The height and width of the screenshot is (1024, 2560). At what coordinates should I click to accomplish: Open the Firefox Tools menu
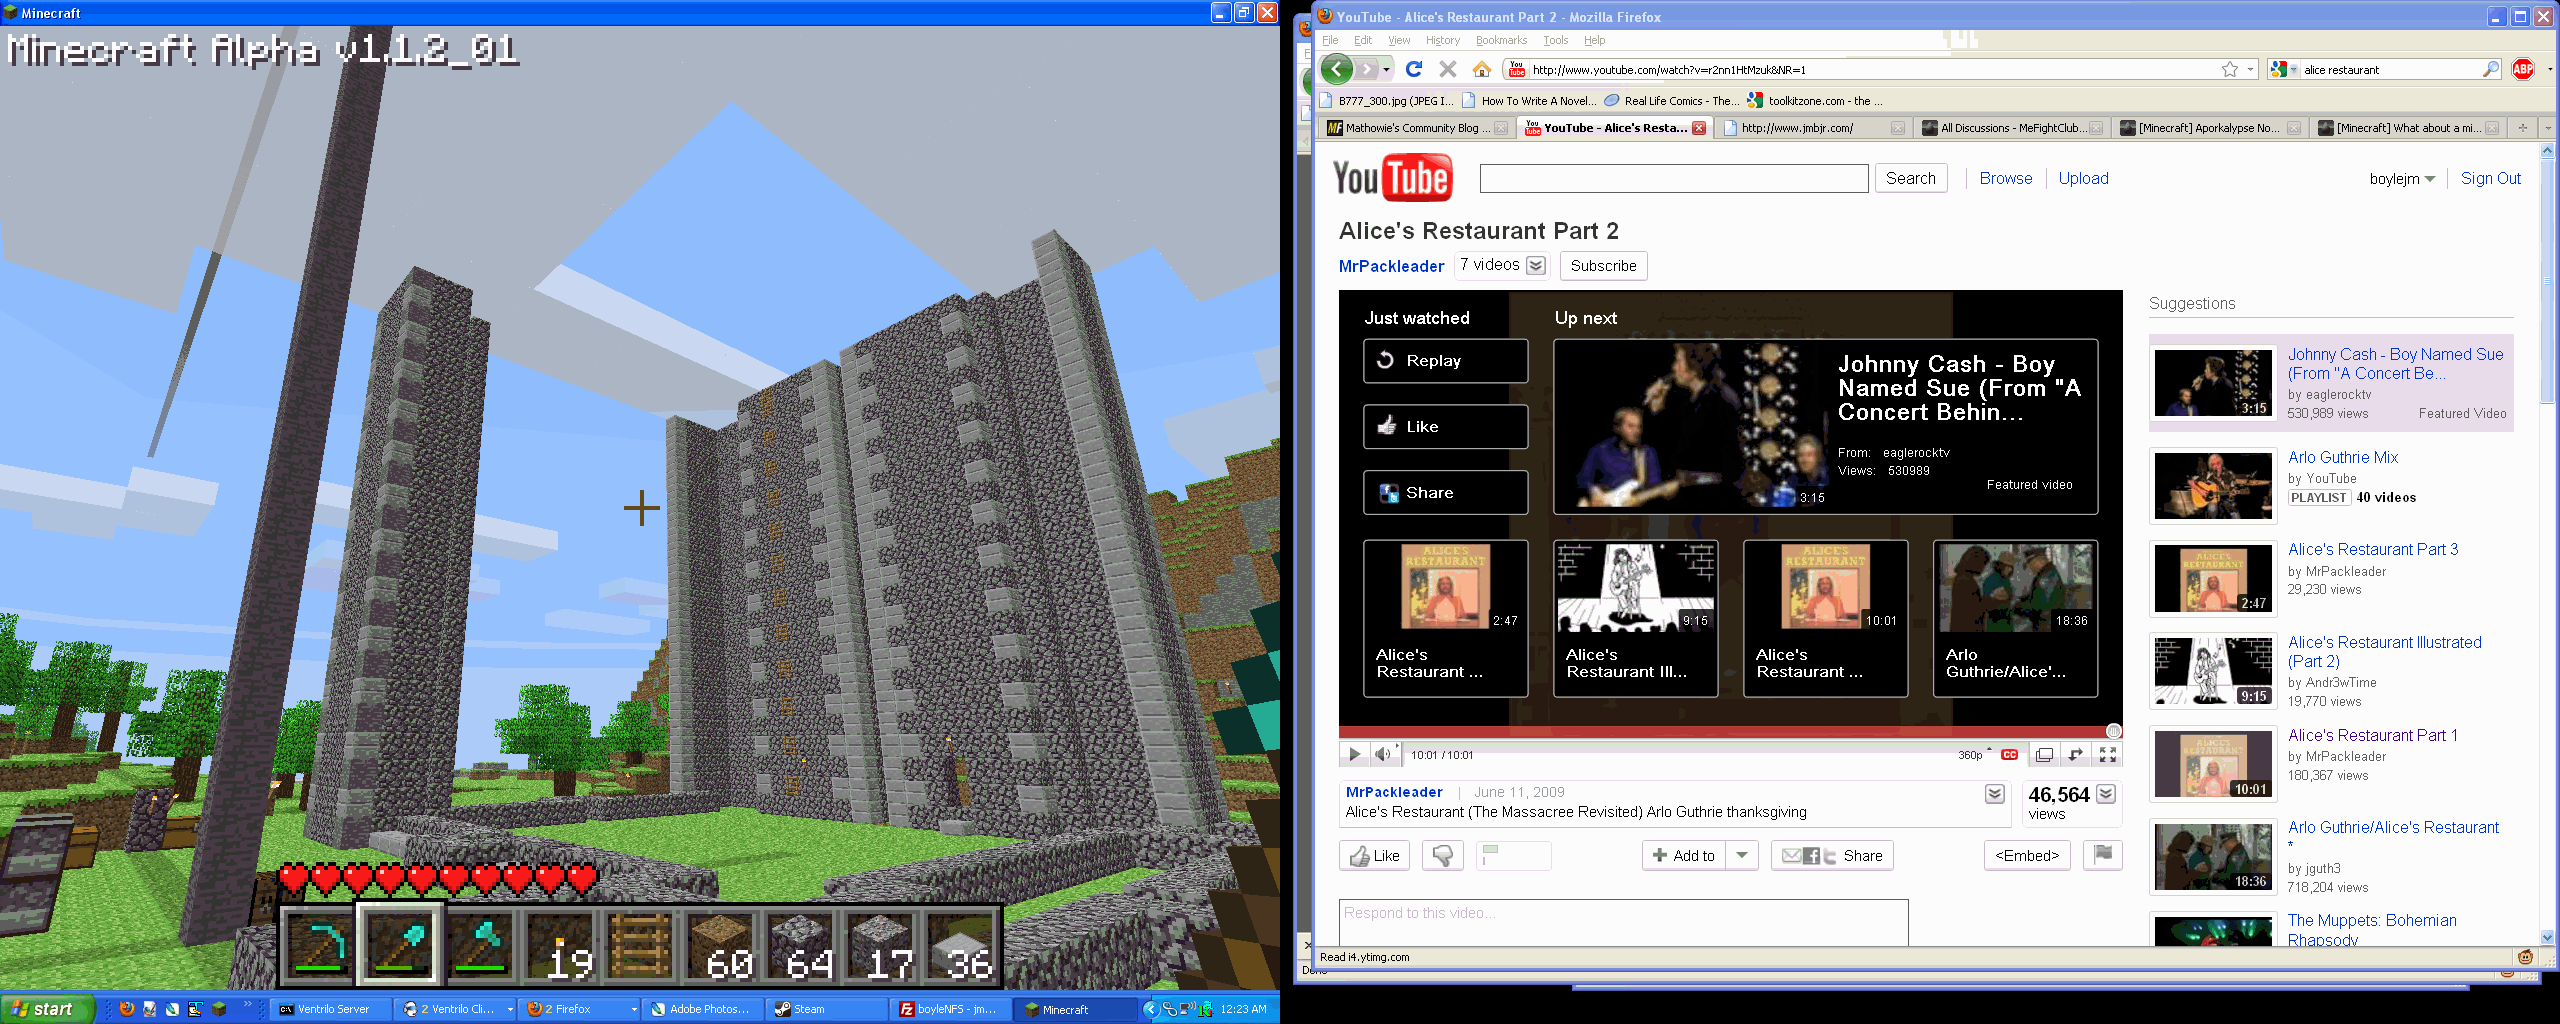pos(1555,40)
